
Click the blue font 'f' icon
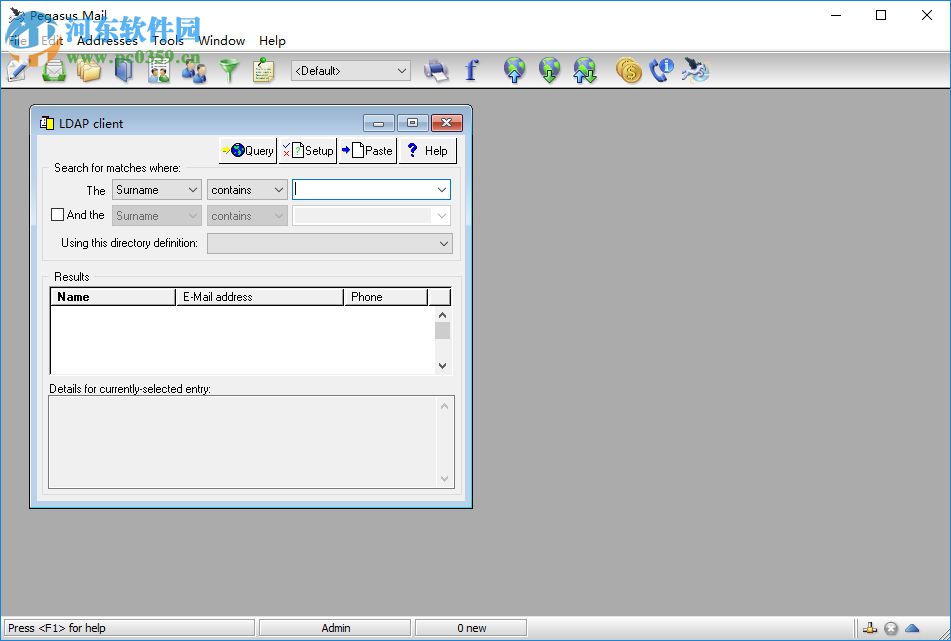pos(471,70)
